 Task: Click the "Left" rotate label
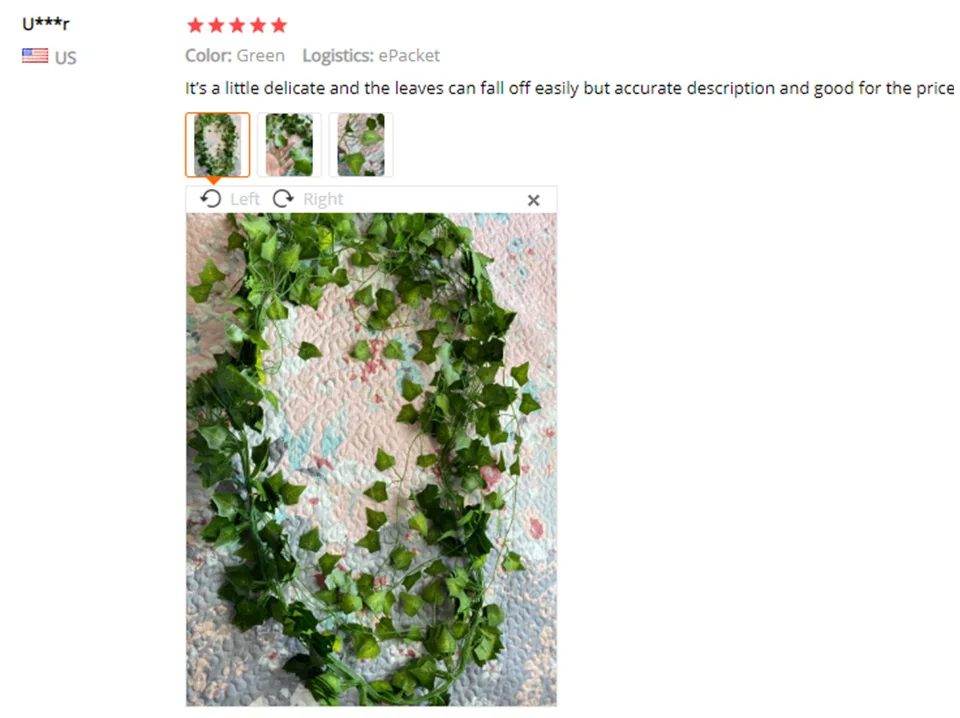click(x=245, y=199)
